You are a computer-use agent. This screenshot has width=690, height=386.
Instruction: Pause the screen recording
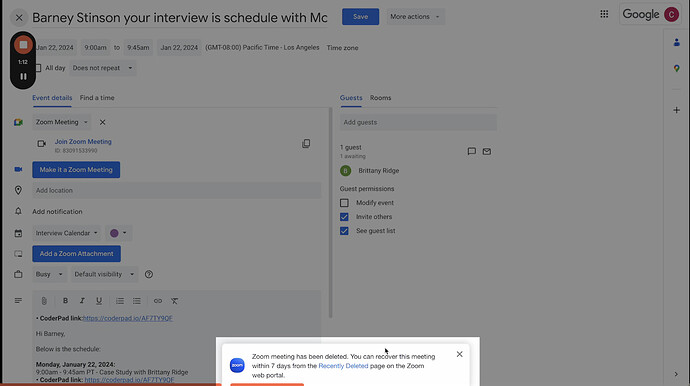tap(23, 77)
